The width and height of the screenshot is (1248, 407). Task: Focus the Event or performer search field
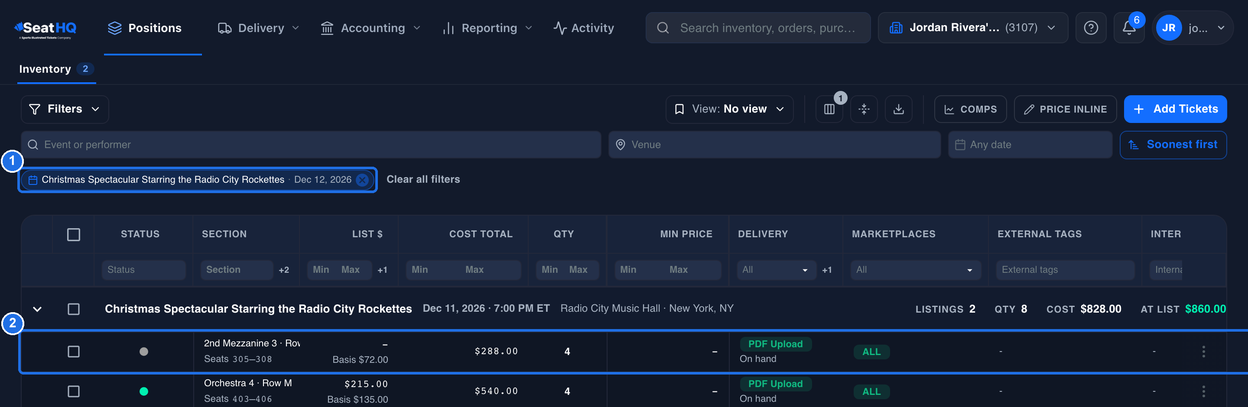(x=311, y=145)
